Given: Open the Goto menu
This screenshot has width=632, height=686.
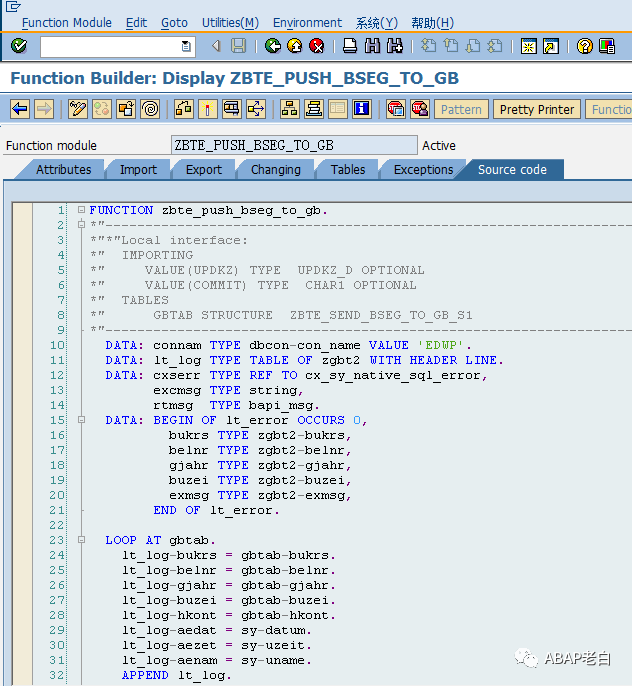Looking at the screenshot, I should [x=174, y=23].
